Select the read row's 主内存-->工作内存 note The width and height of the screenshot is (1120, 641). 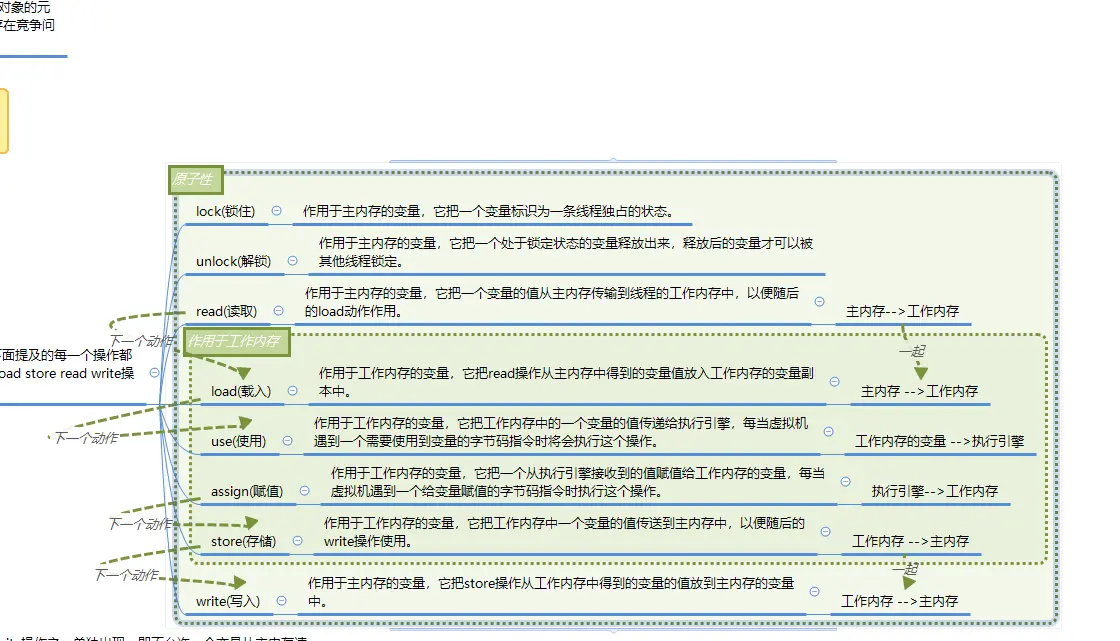(x=902, y=312)
